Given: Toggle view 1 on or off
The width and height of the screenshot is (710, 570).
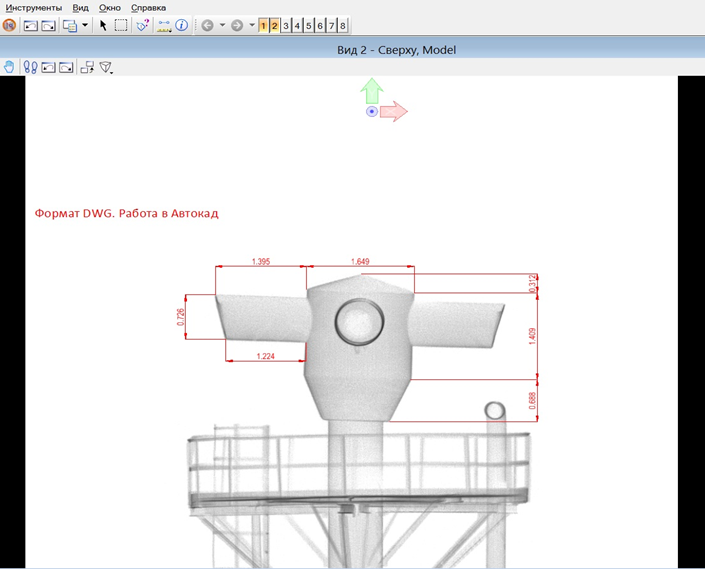Looking at the screenshot, I should 263,25.
